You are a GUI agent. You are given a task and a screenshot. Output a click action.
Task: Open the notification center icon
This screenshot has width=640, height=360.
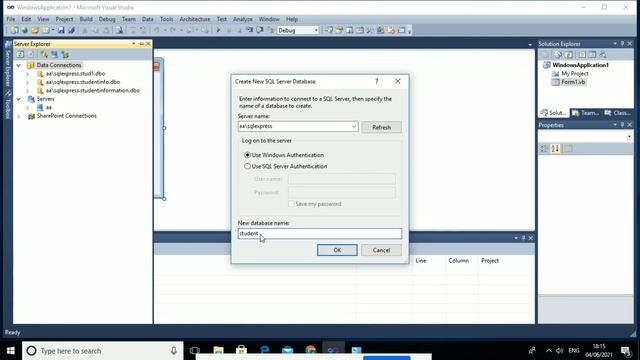[625, 351]
